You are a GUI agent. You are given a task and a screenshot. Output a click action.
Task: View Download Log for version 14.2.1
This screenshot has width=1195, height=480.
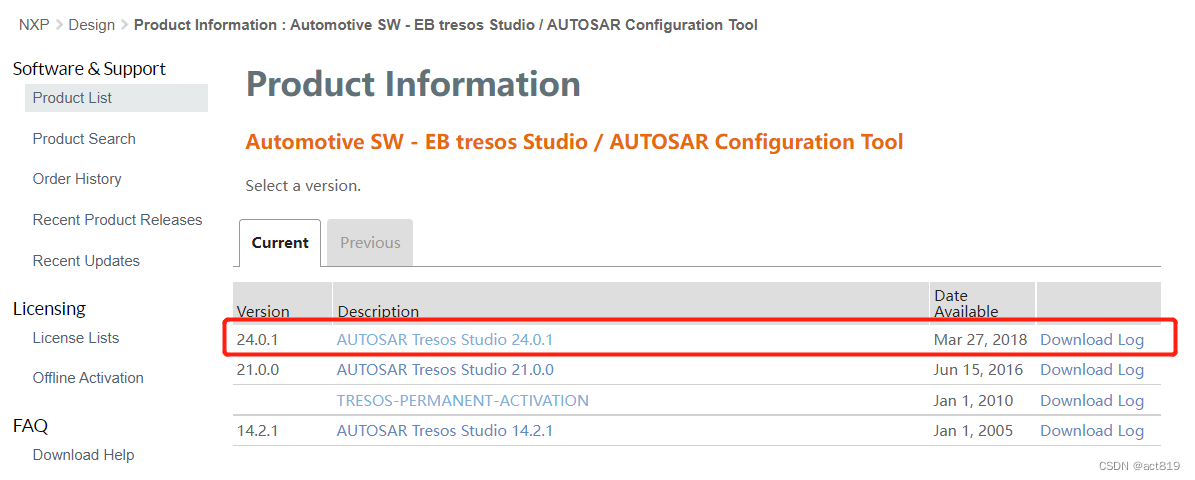tap(1091, 431)
